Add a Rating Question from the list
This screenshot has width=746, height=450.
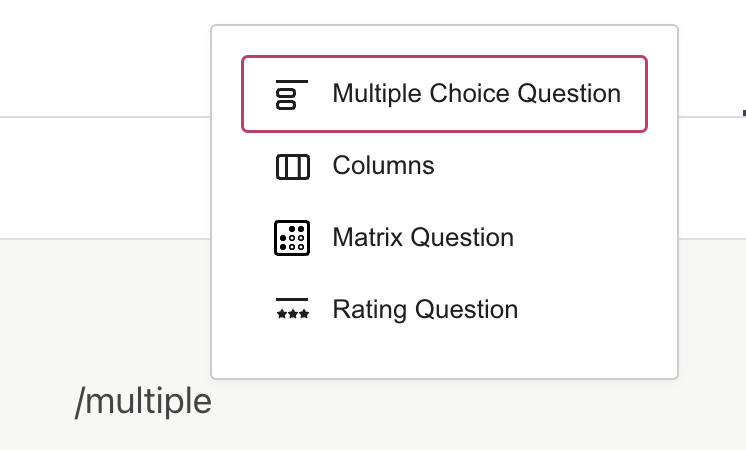point(444,310)
